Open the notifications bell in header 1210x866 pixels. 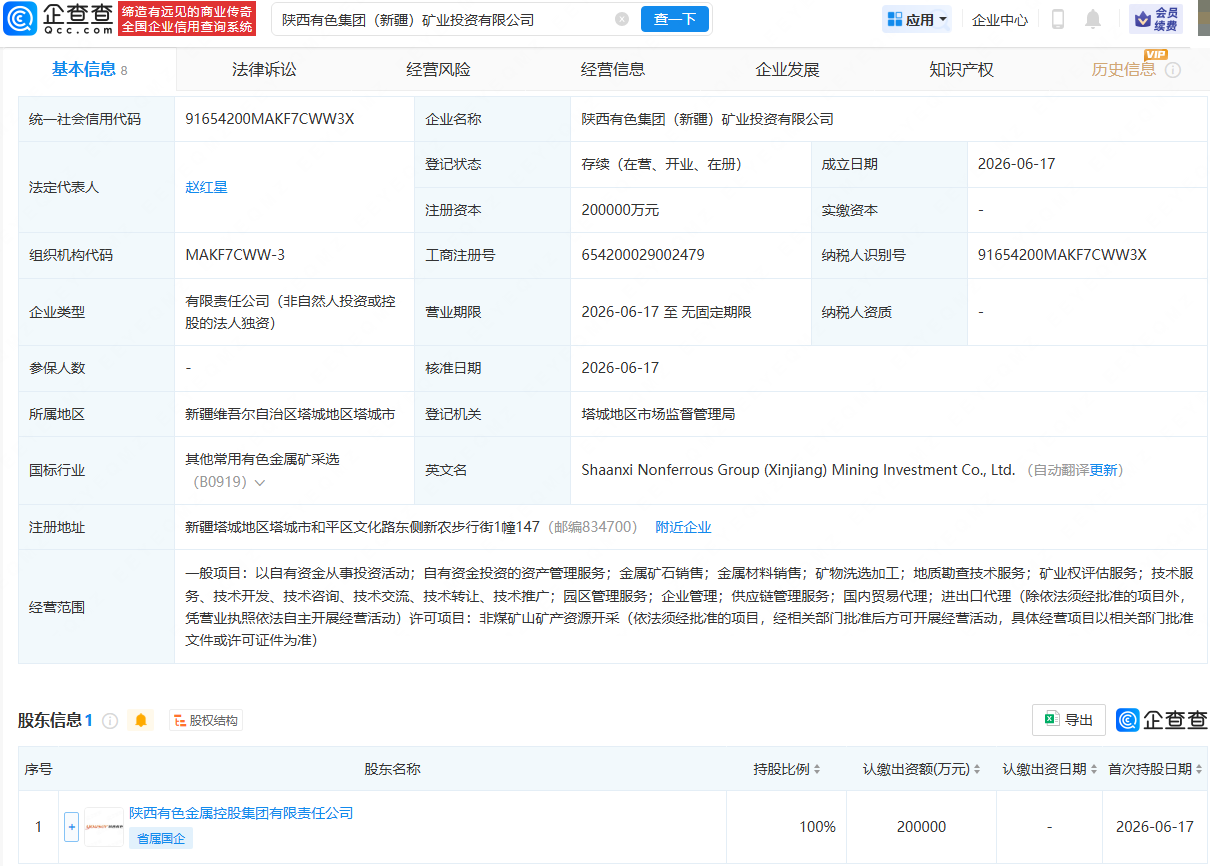[x=1093, y=19]
